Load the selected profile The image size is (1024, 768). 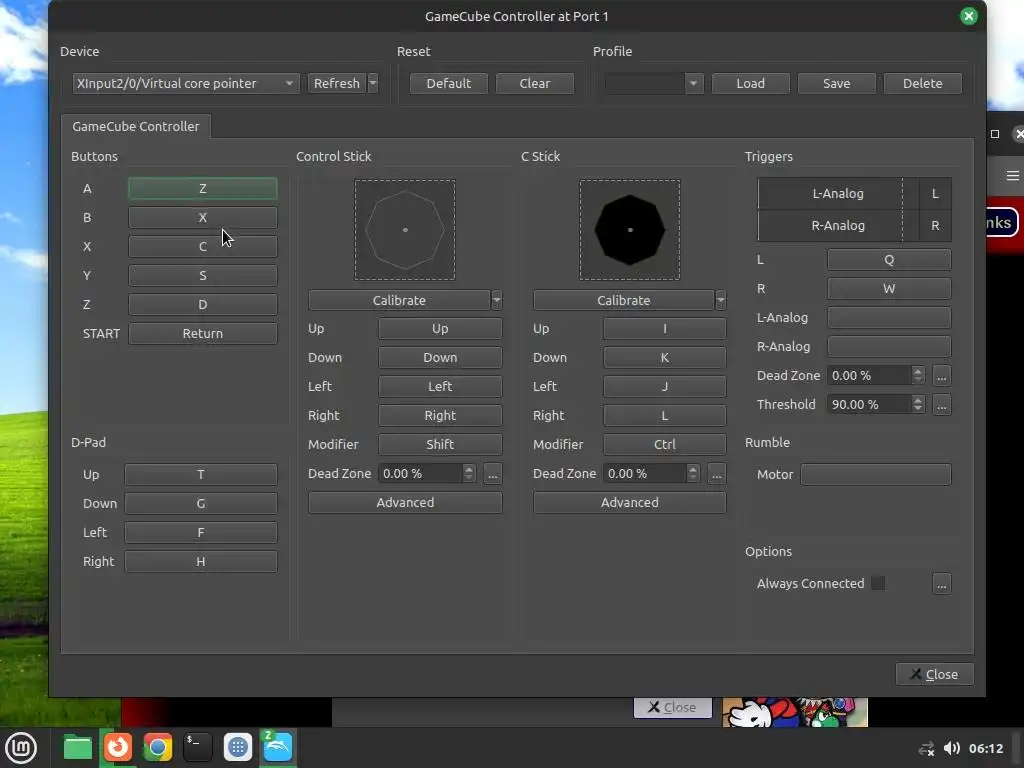(x=750, y=83)
